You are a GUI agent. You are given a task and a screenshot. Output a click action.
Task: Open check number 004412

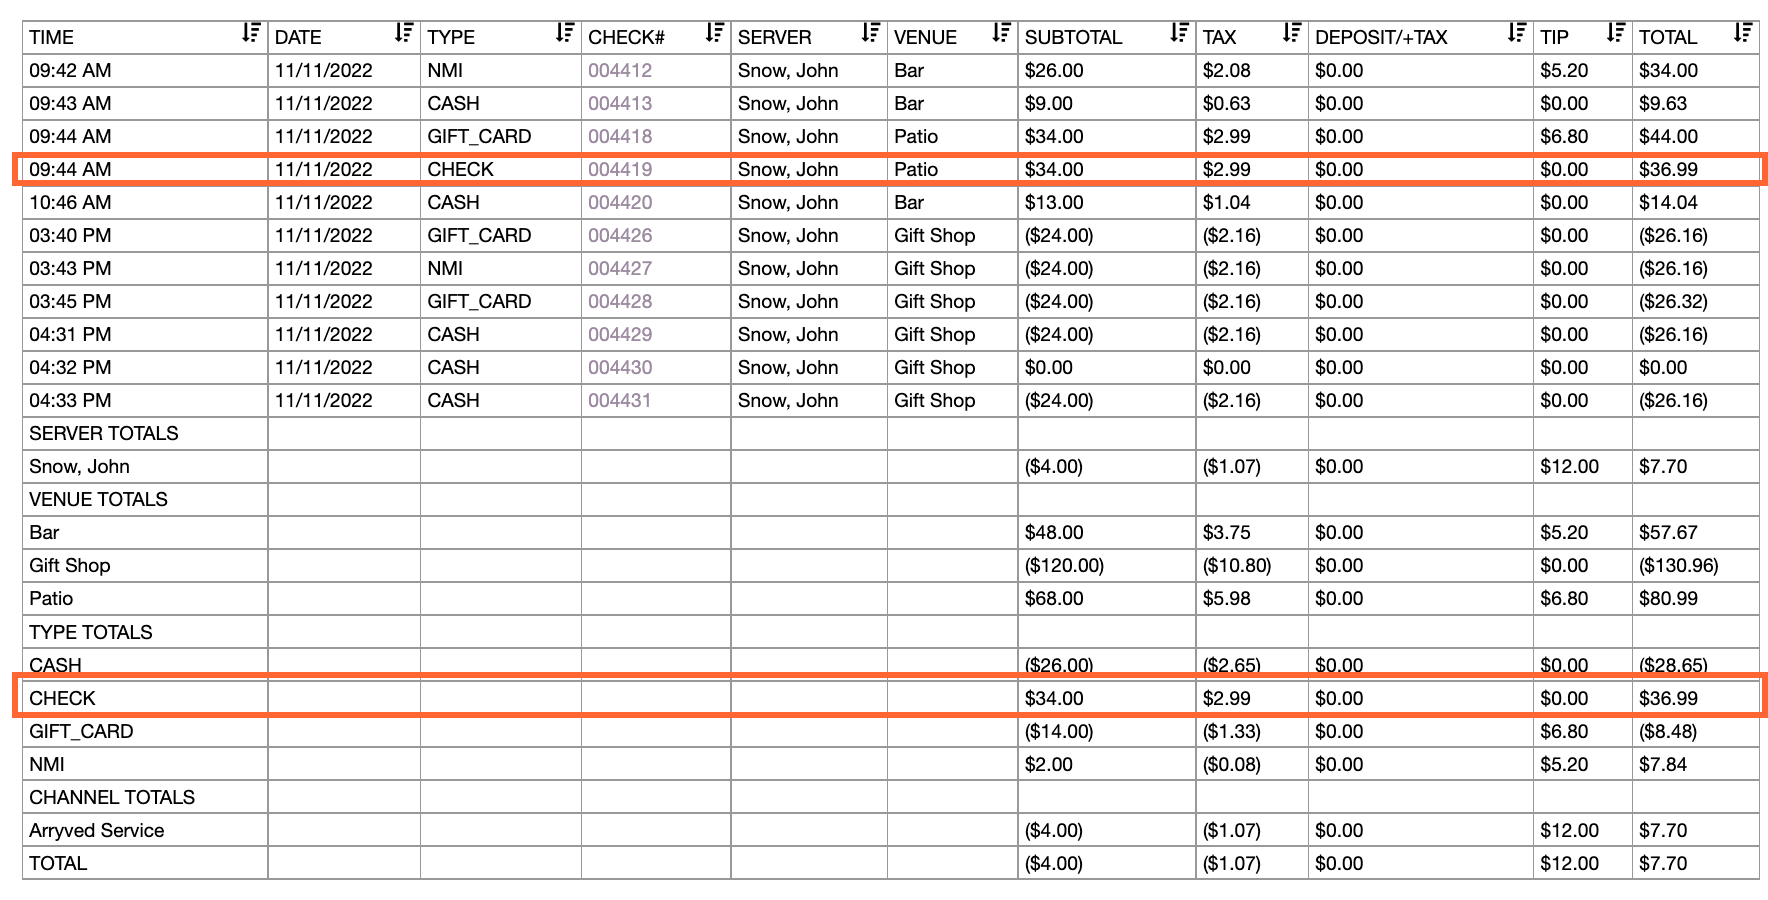(x=620, y=70)
